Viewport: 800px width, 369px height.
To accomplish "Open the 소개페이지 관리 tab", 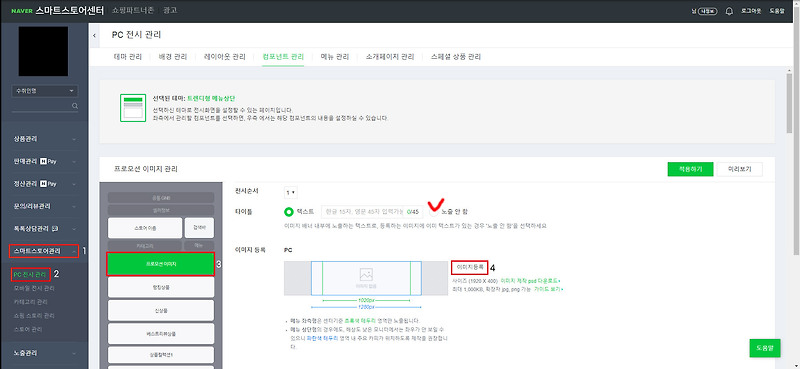I will [x=390, y=57].
